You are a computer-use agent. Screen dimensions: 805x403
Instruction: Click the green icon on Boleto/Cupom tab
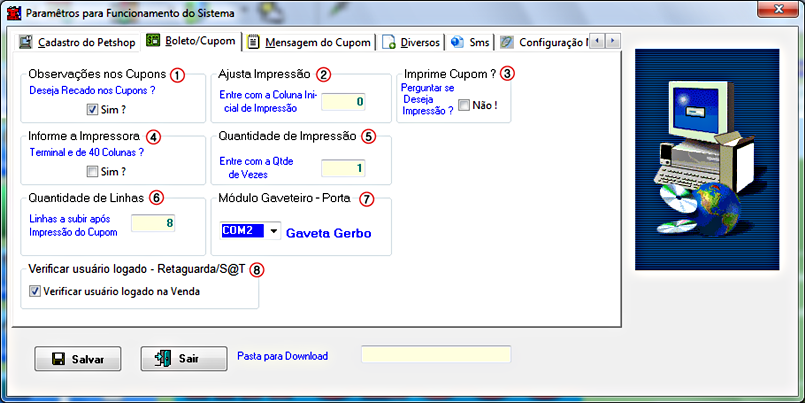pyautogui.click(x=153, y=40)
